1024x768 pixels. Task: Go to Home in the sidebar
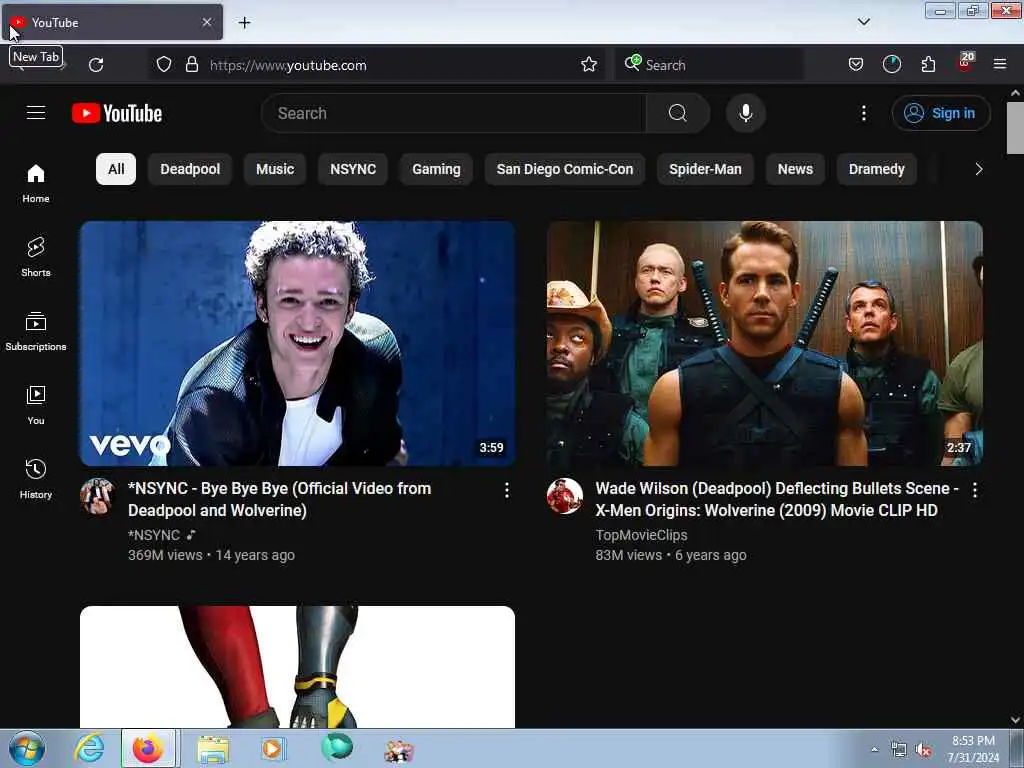[36, 183]
